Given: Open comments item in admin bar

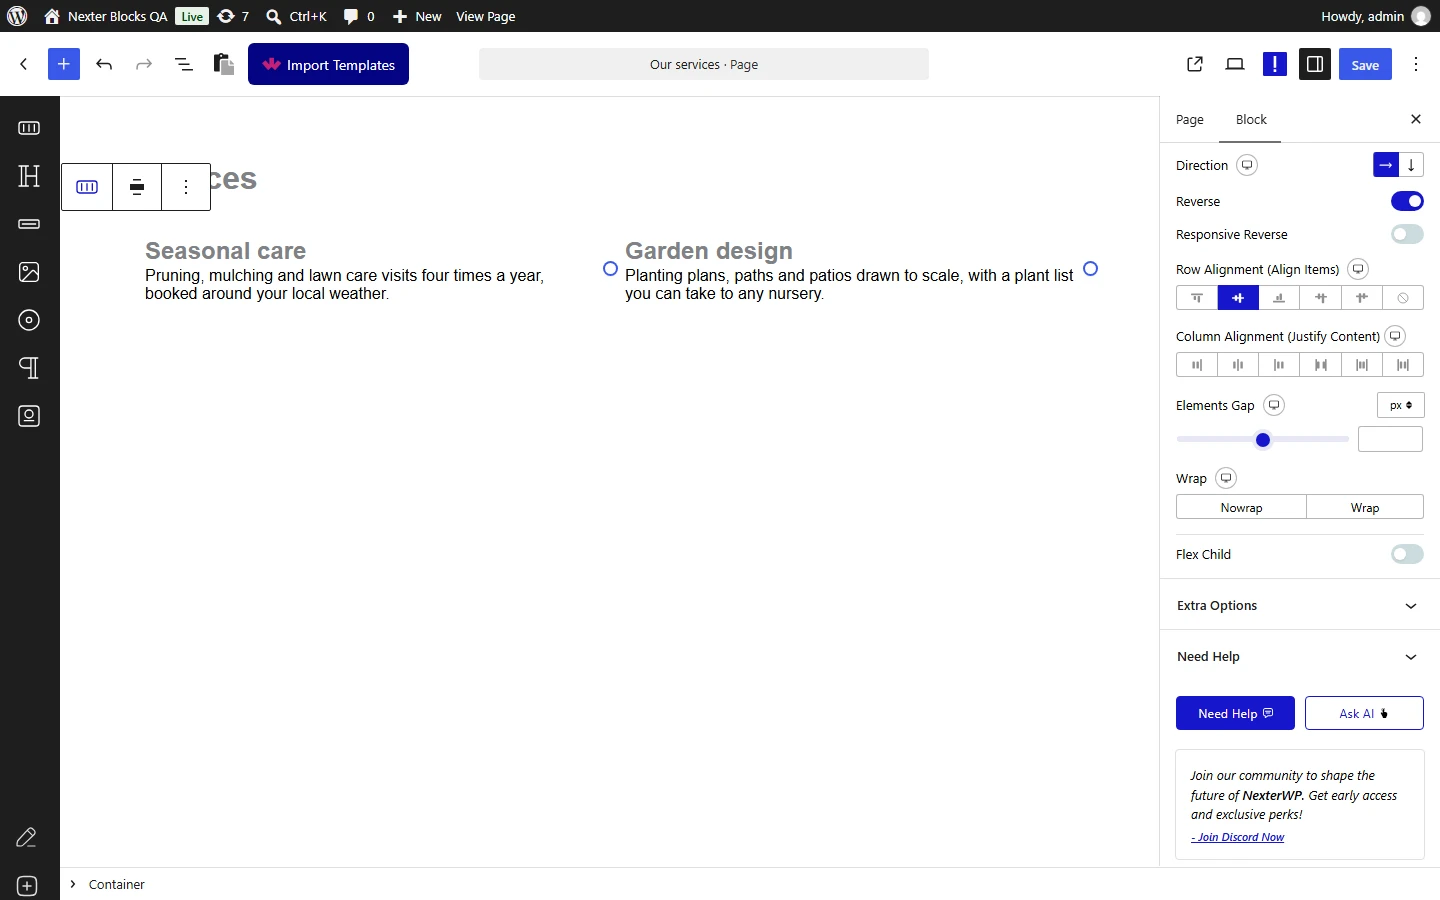Looking at the screenshot, I should click(359, 16).
